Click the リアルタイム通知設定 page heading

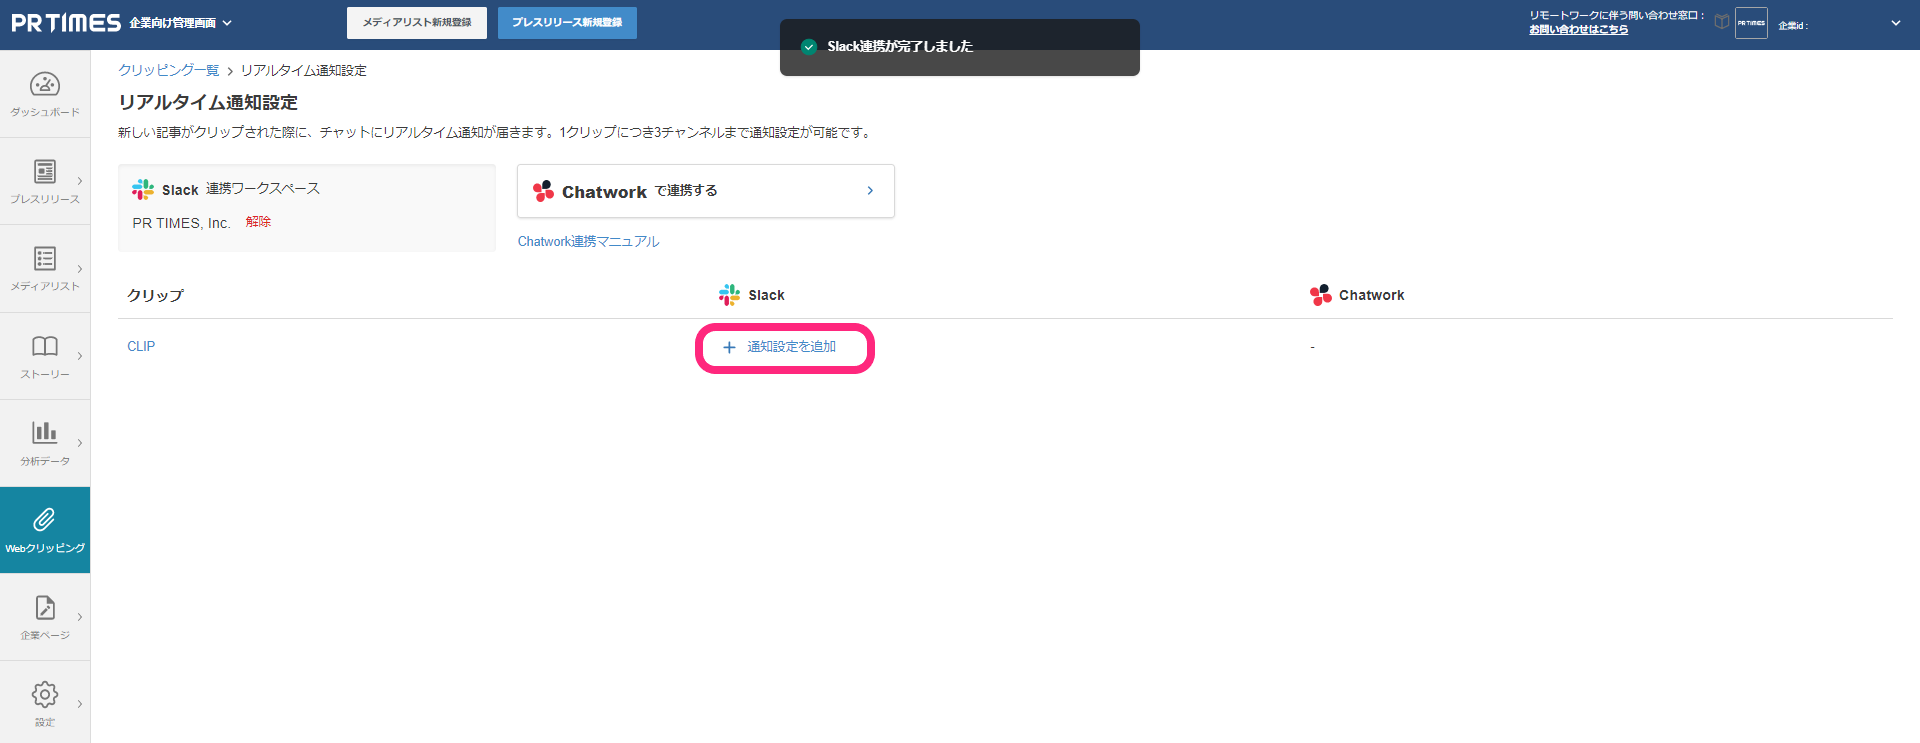[x=208, y=102]
